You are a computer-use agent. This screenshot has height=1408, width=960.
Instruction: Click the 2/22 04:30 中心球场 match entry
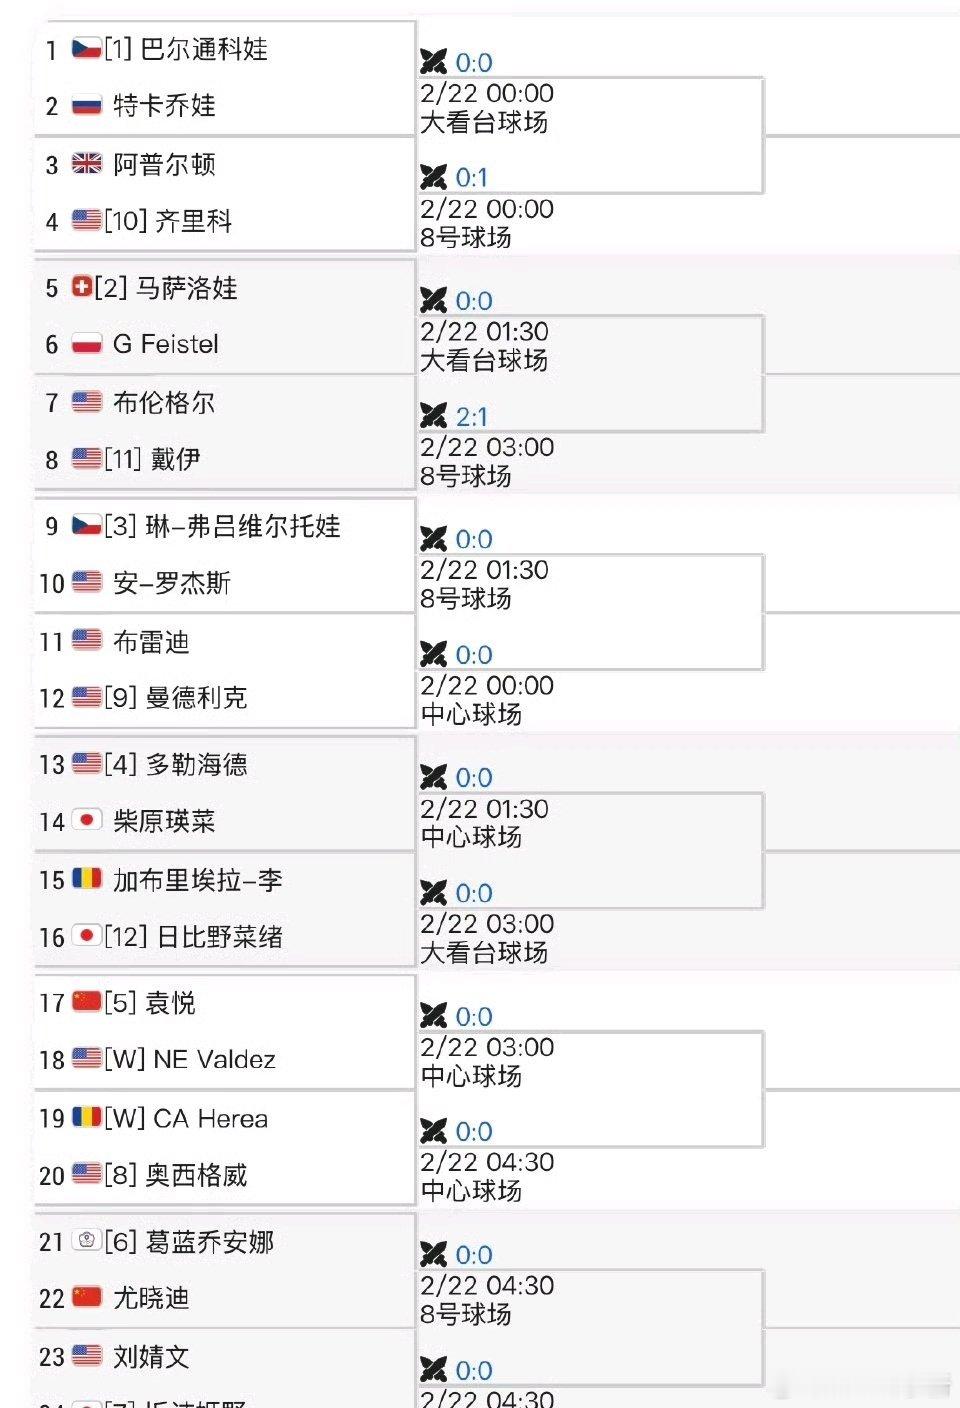[487, 1176]
